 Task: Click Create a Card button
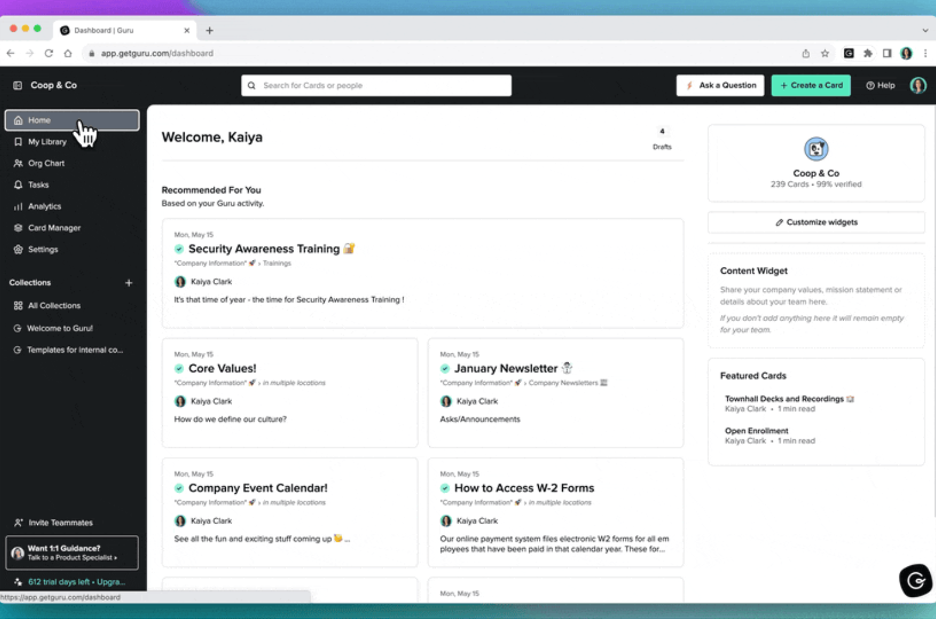[811, 85]
